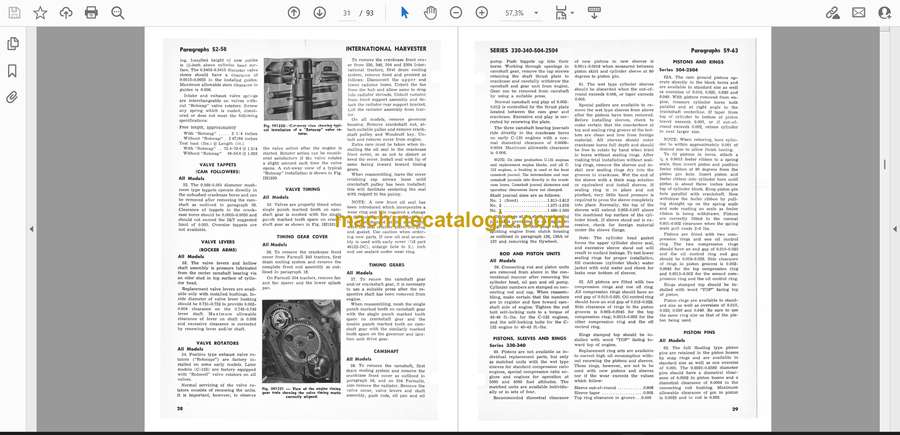Upload the file to cloud storage
900x435 pixels.
click(x=66, y=13)
